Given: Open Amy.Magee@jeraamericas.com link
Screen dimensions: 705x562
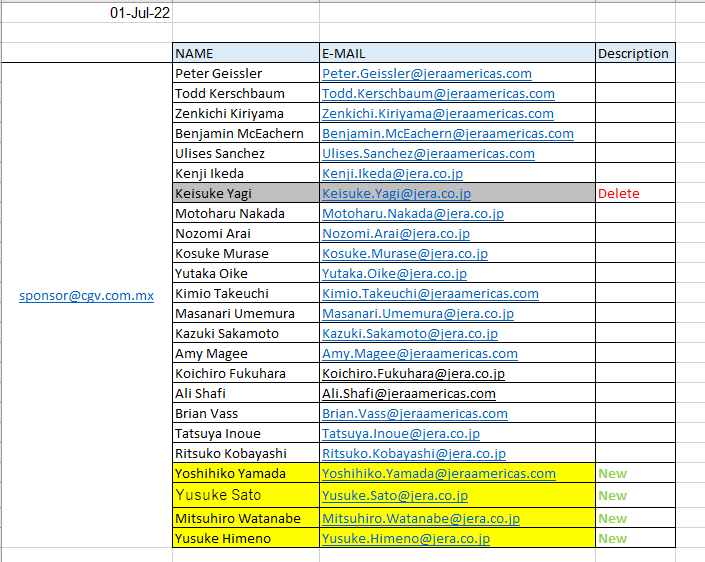Looking at the screenshot, I should (420, 353).
